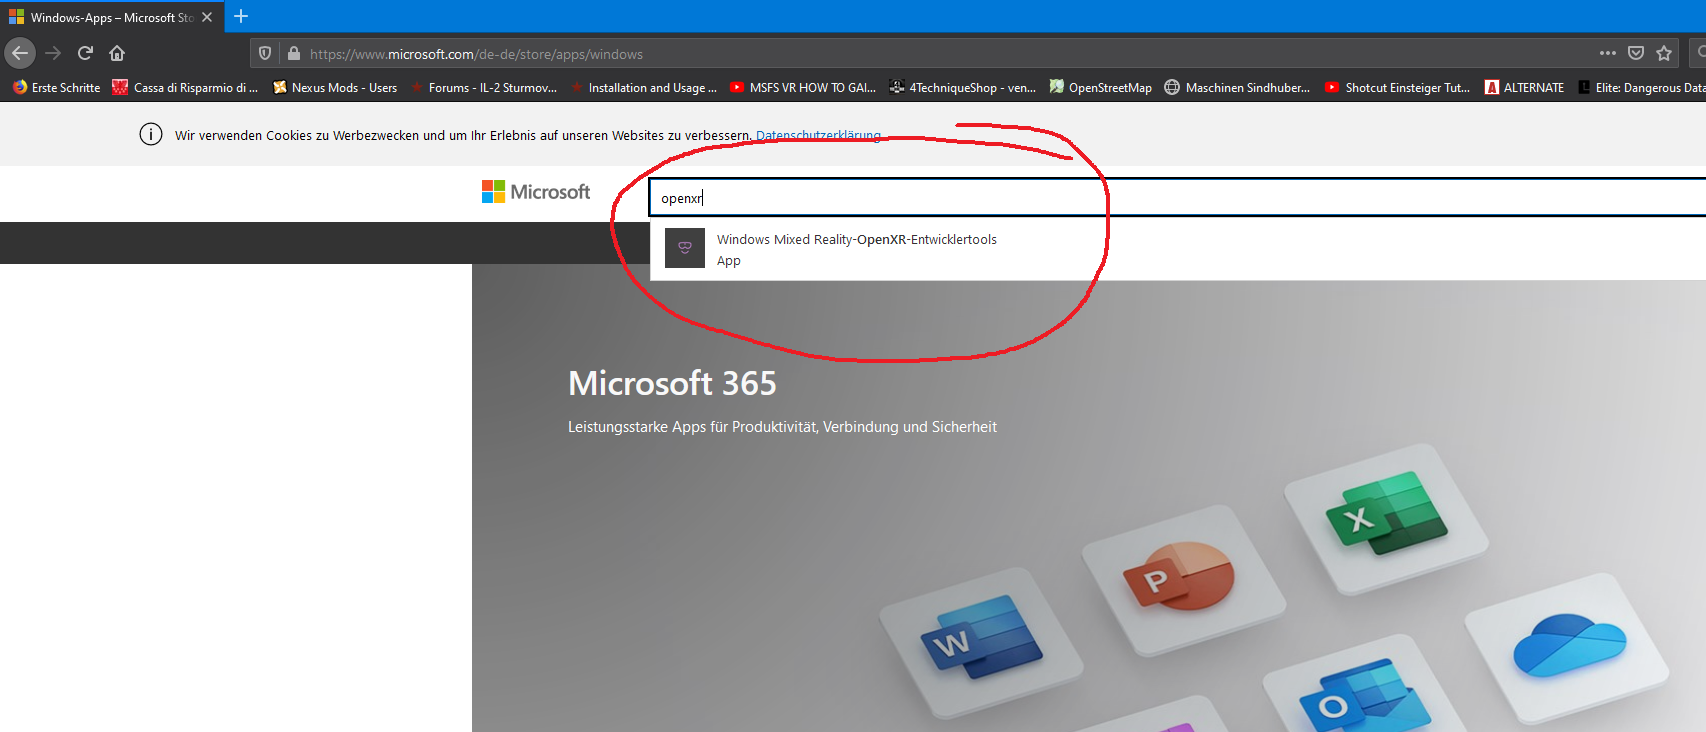Open Maschinen Sindhuber bookmark
This screenshot has height=732, width=1706.
tap(1237, 88)
